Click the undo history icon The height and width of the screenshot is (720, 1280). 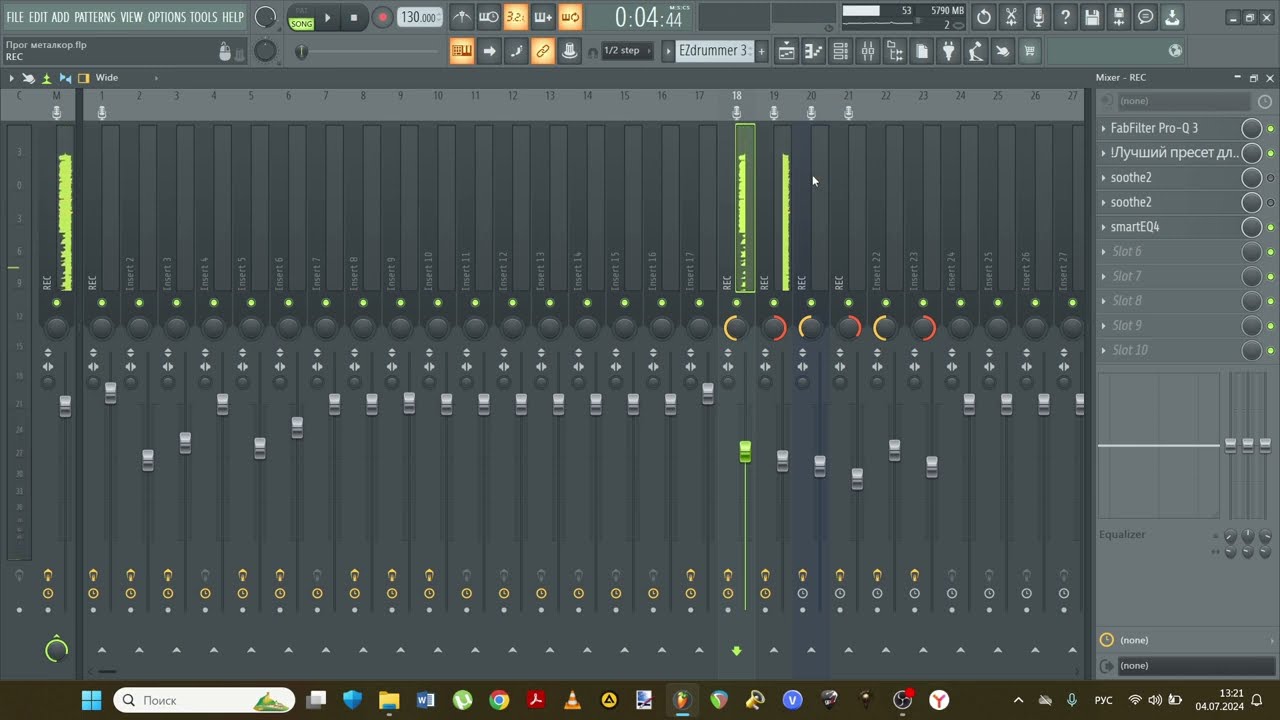pos(984,17)
